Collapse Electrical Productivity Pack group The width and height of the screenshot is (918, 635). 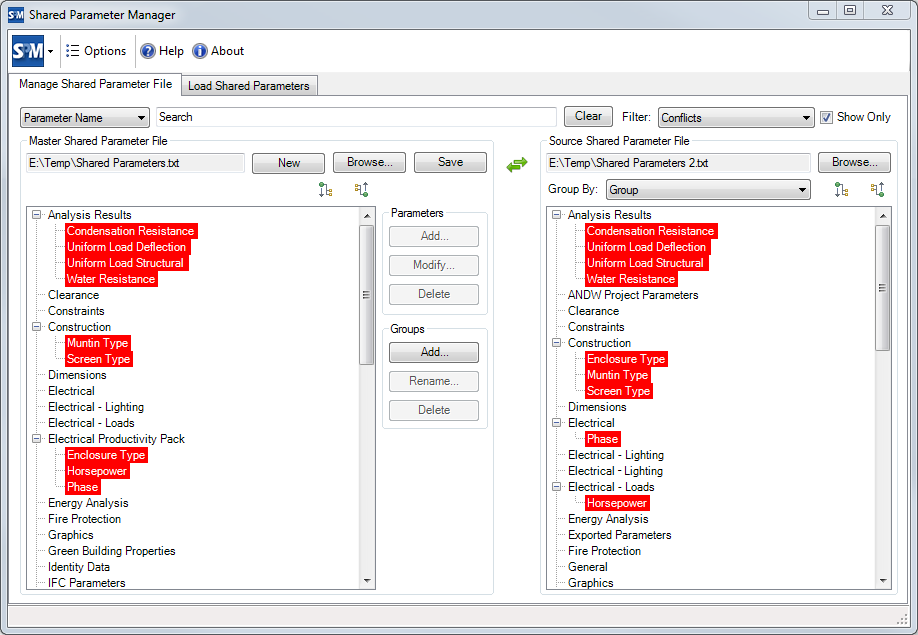37,438
